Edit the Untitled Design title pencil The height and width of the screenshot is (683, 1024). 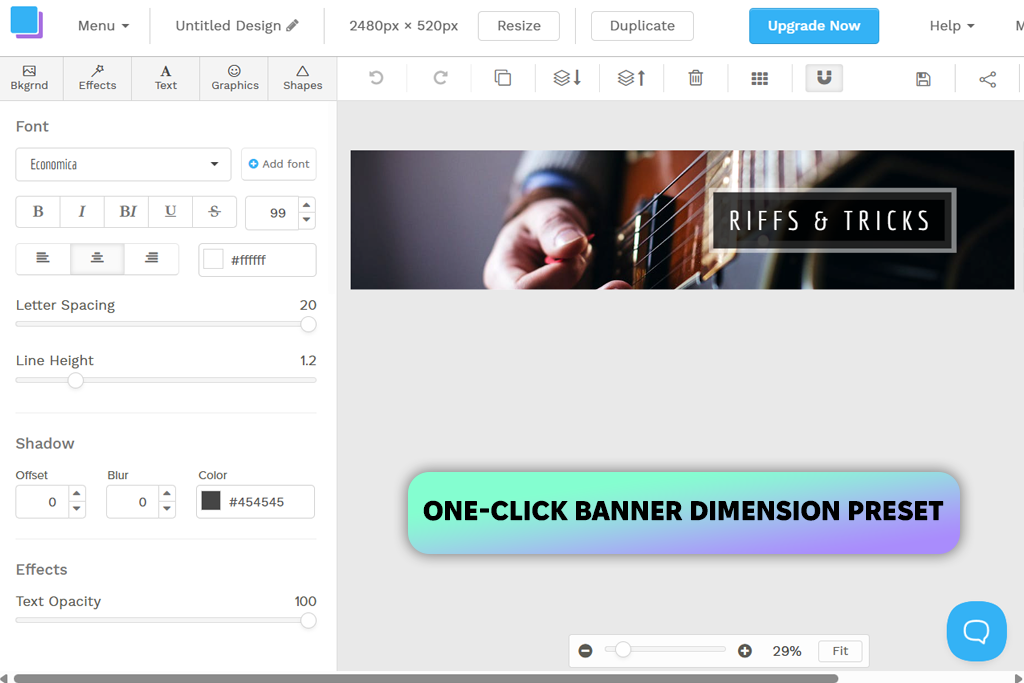coord(293,25)
